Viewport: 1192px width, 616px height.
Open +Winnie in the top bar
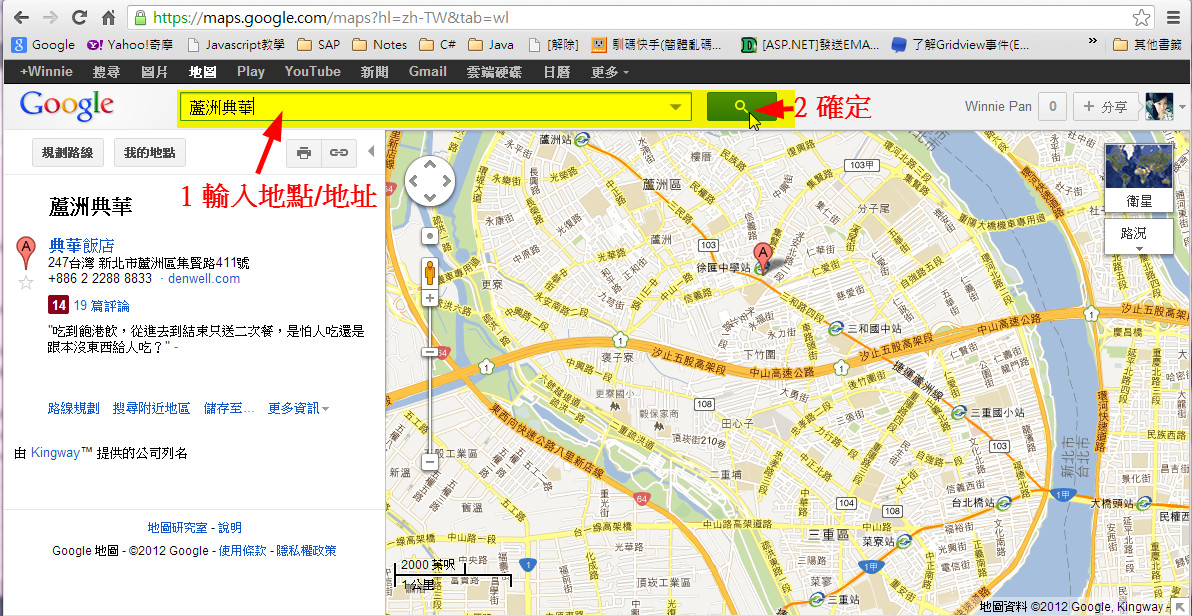46,71
